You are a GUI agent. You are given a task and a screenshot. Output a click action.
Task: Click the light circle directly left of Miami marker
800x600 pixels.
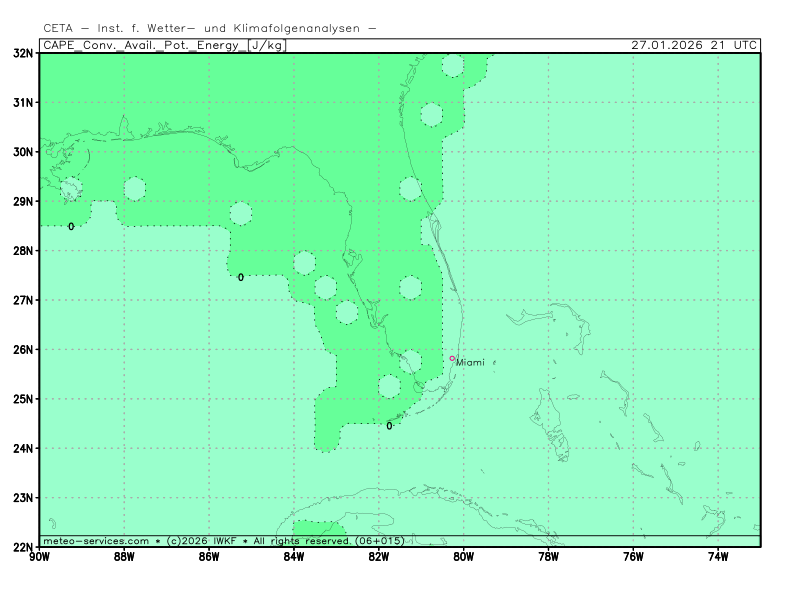410,360
